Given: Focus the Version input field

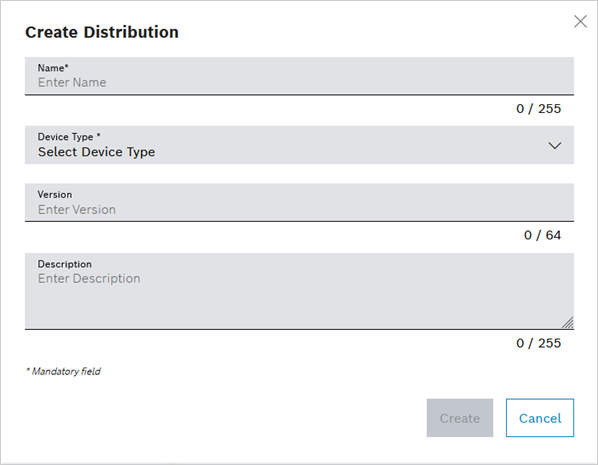Looking at the screenshot, I should [299, 203].
